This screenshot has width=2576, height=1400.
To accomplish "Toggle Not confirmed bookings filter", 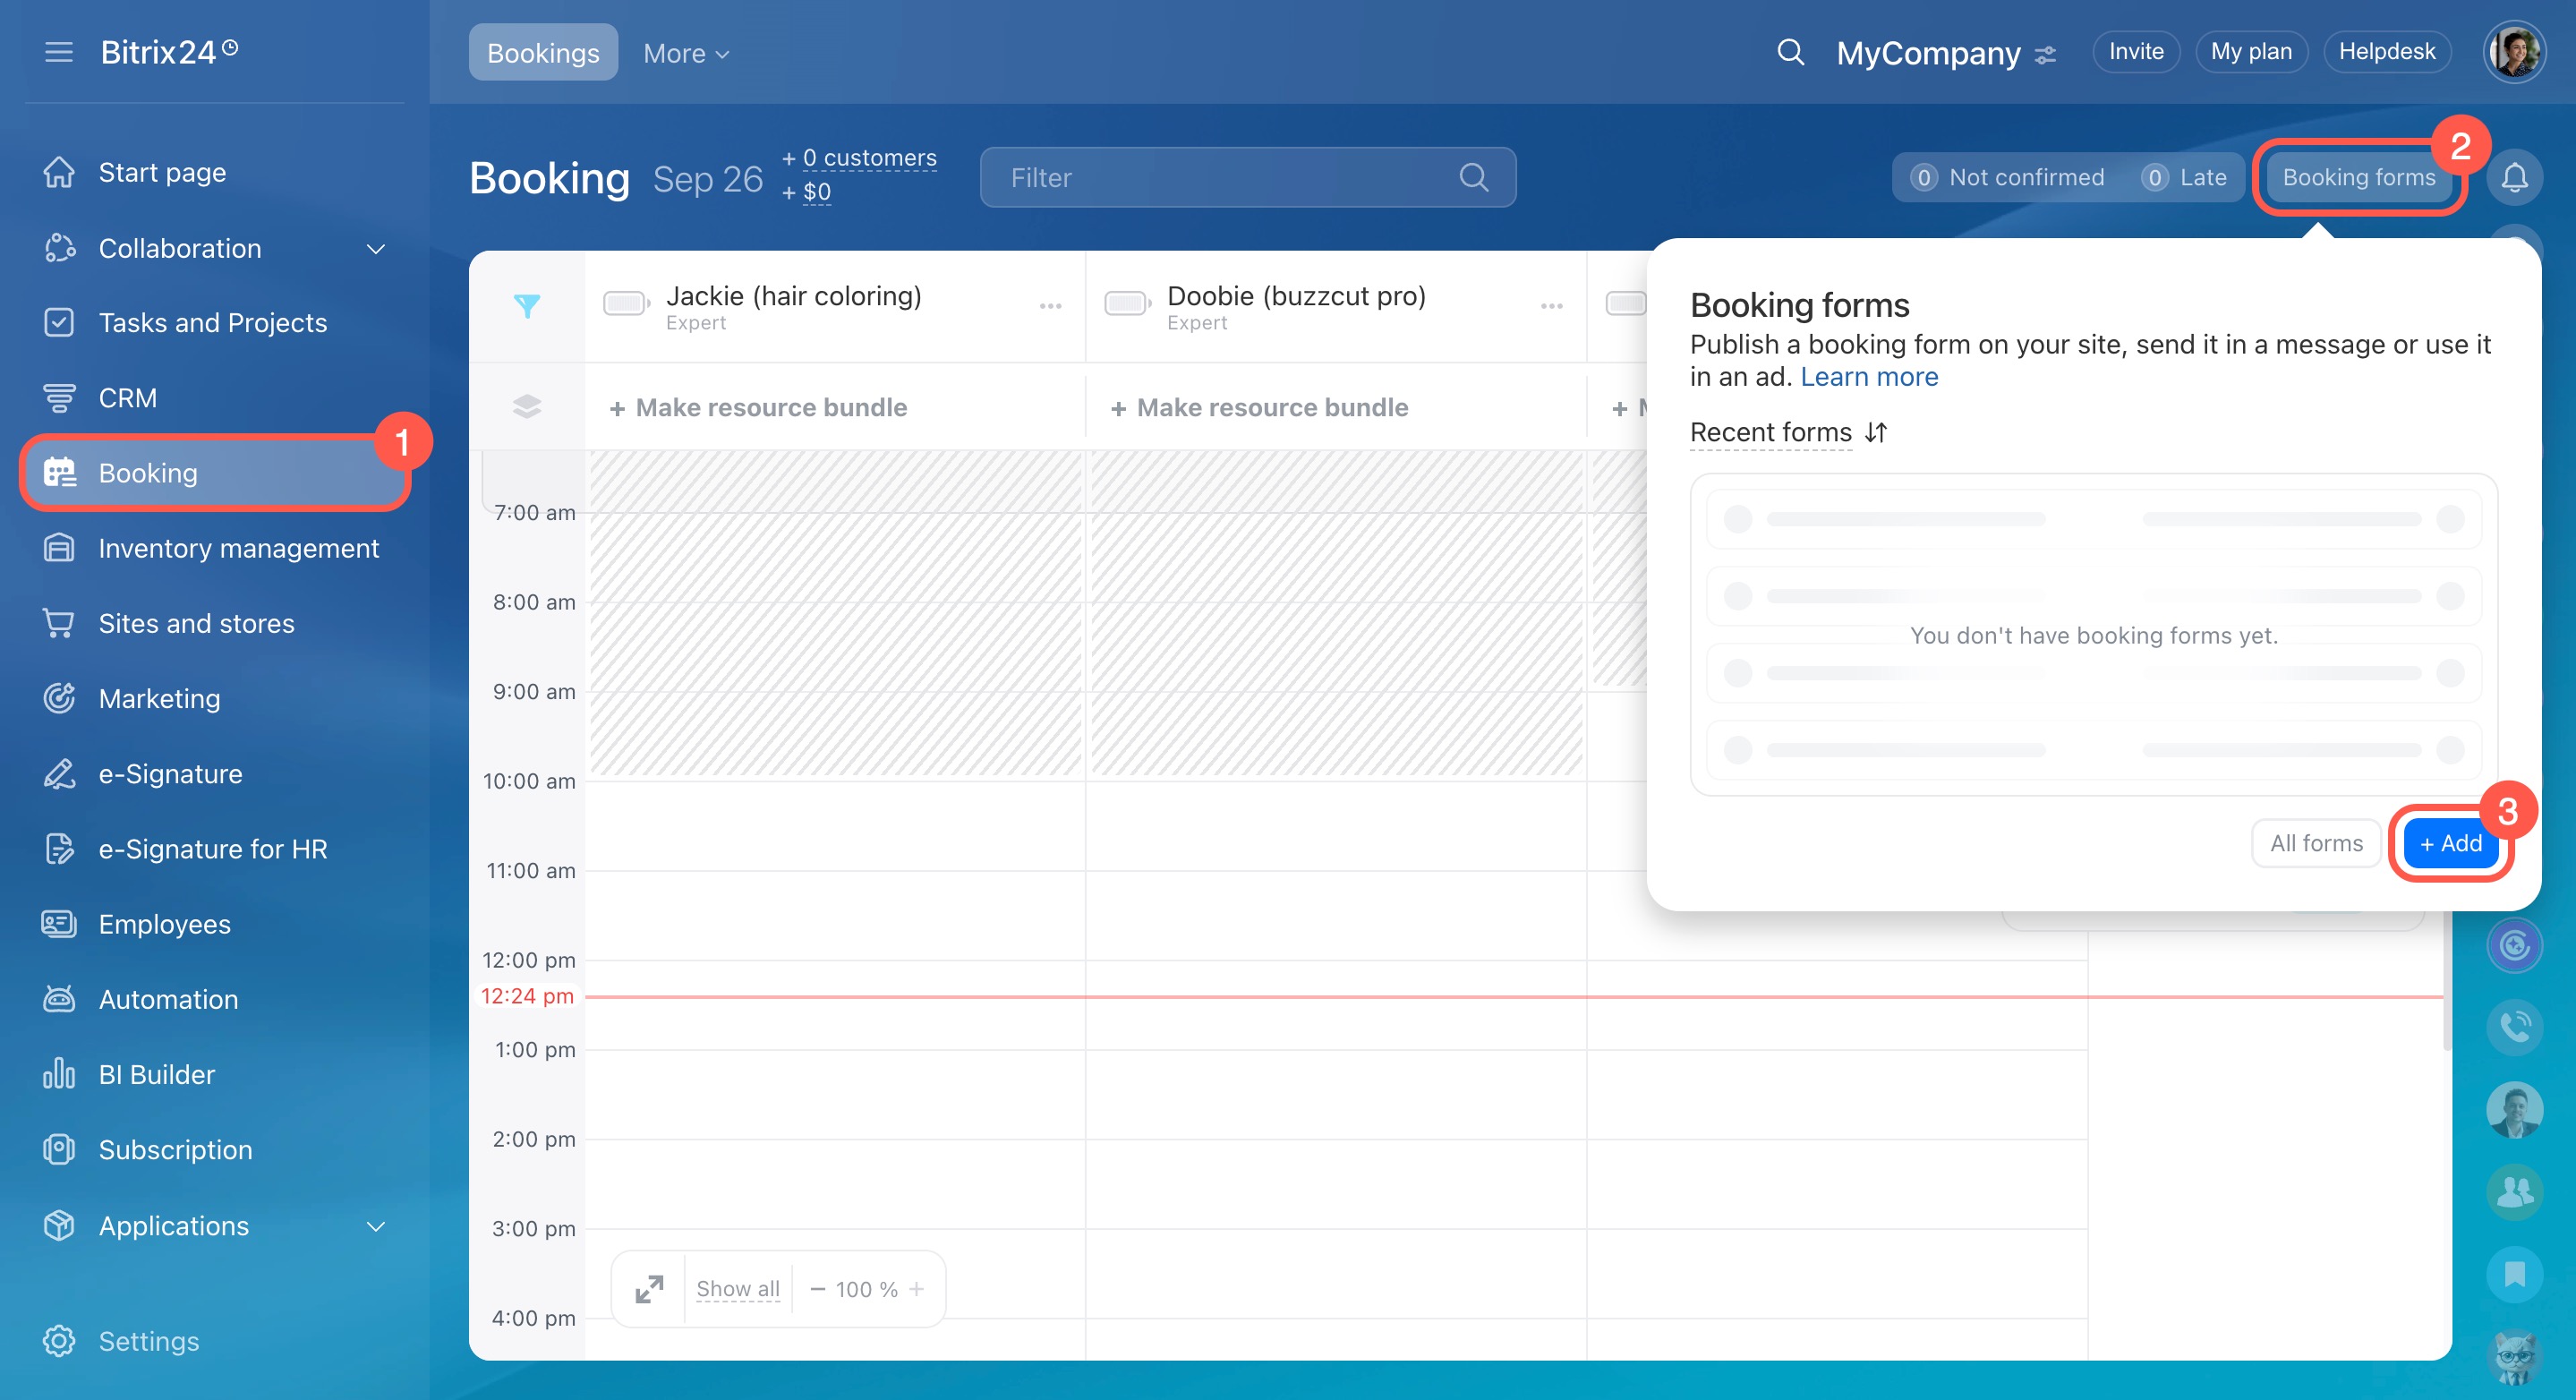I will [x=2009, y=177].
